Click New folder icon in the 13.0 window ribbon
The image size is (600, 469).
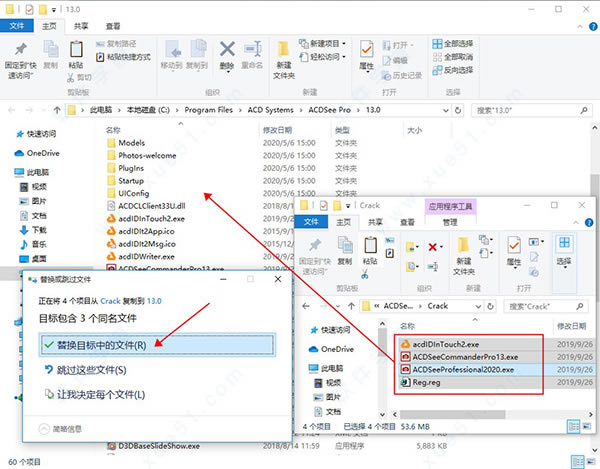[283, 49]
